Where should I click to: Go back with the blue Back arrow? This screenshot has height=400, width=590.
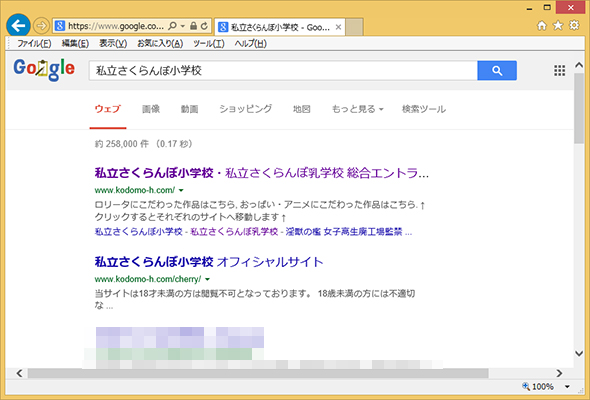pos(18,26)
